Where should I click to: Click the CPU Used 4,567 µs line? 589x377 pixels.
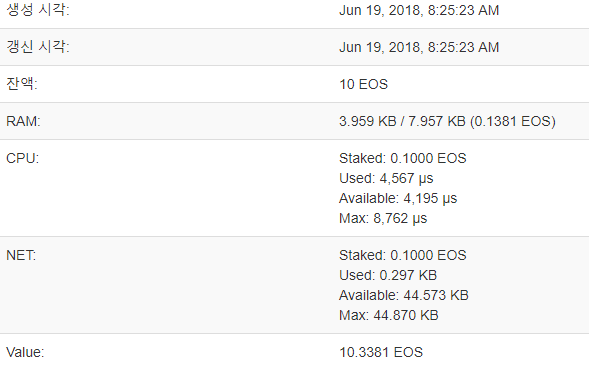pos(386,178)
